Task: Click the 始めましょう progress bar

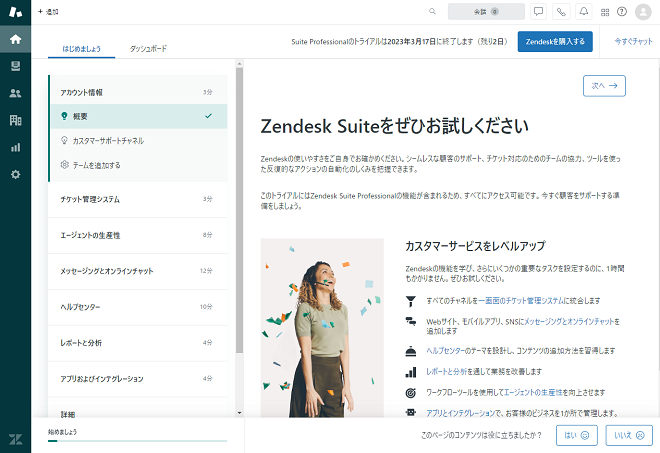Action: point(138,441)
